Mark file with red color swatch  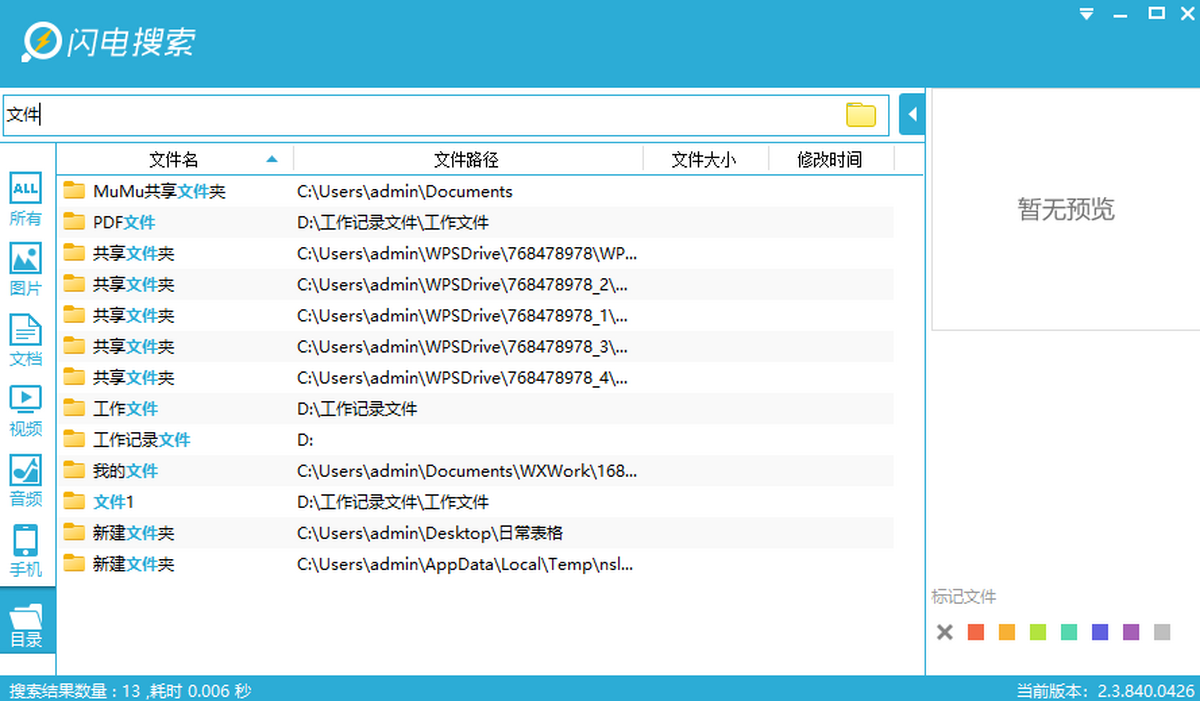point(976,632)
